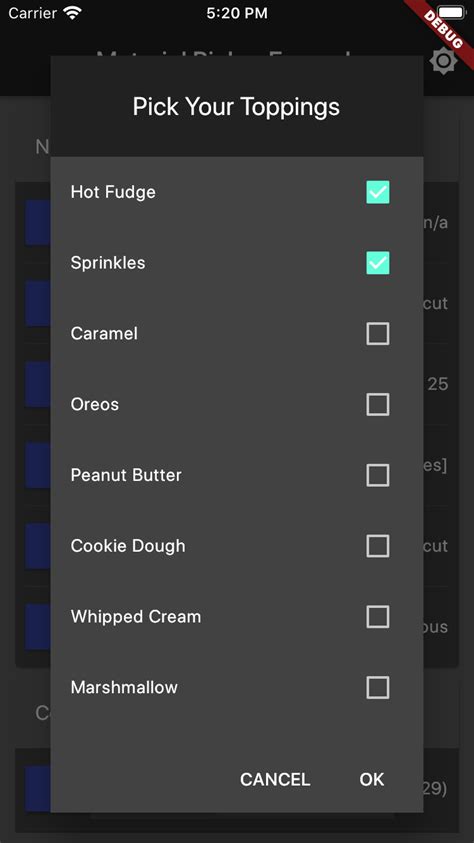The image size is (474, 843).
Task: Toggle the Whipped Cream checkbox on
Action: [x=378, y=617]
